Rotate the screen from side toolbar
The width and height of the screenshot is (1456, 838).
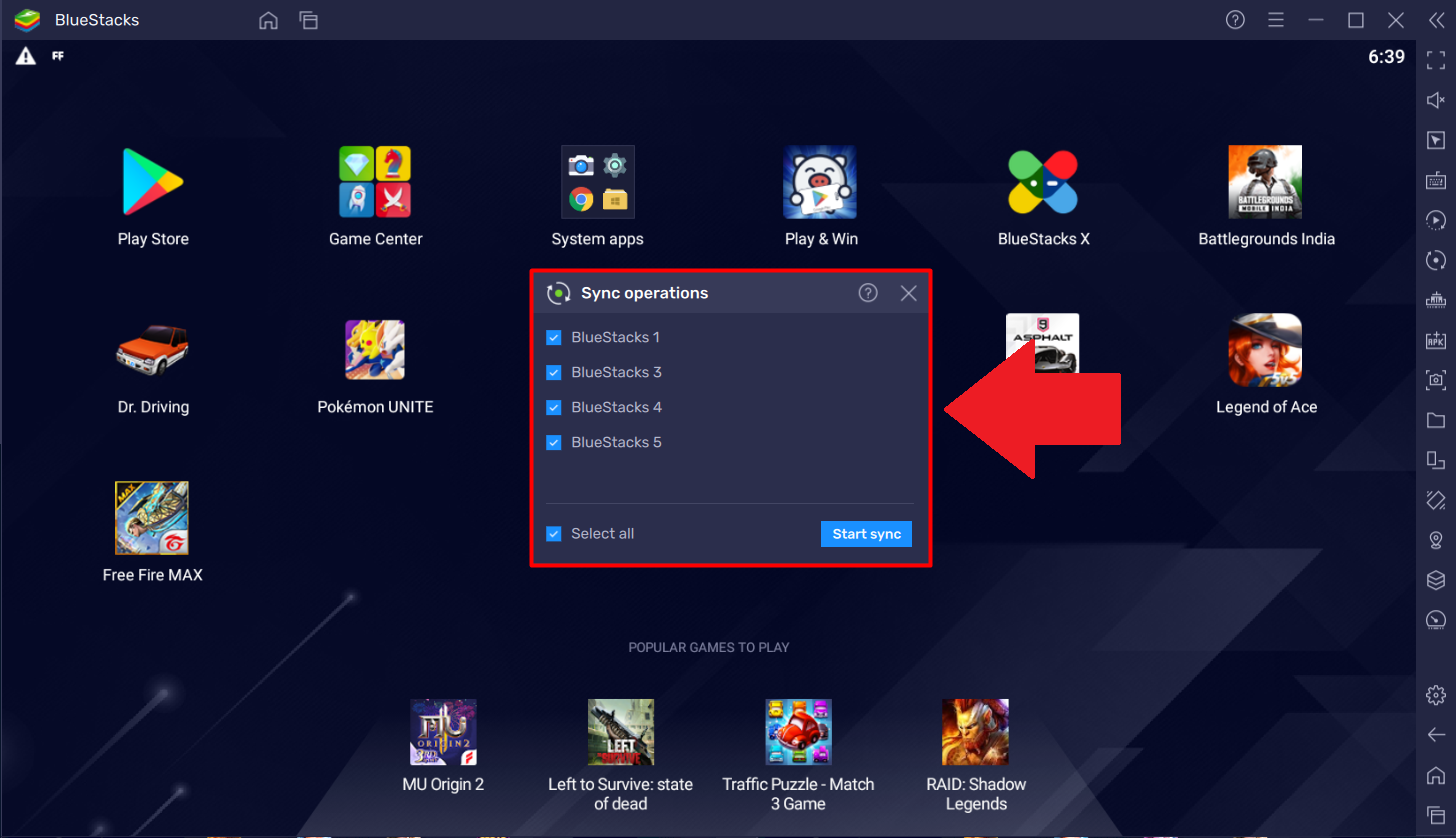[1436, 500]
